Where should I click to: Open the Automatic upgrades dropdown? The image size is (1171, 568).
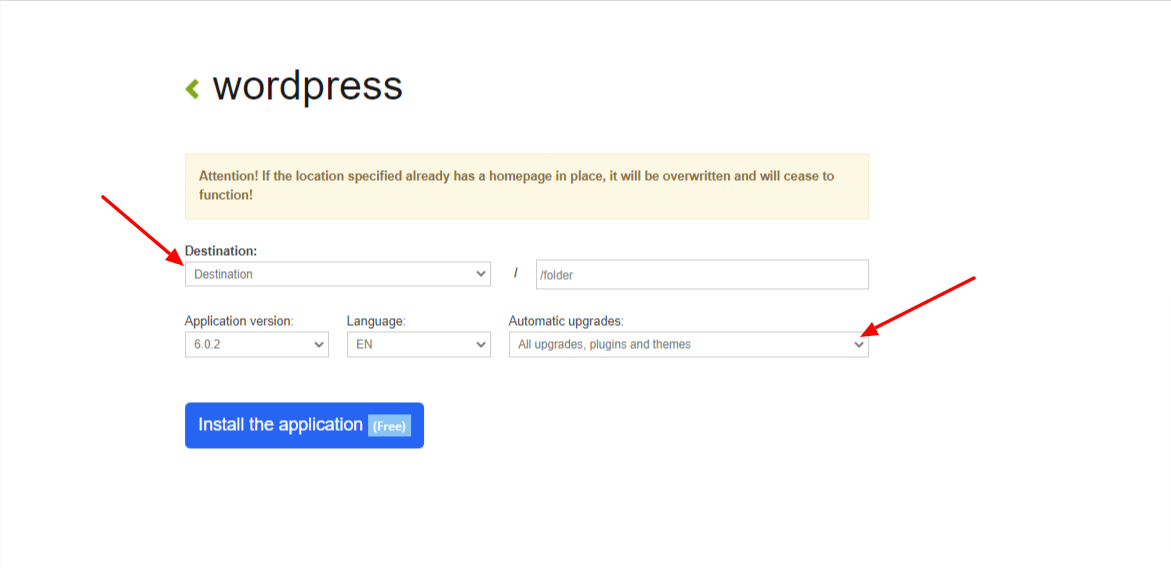(x=689, y=345)
